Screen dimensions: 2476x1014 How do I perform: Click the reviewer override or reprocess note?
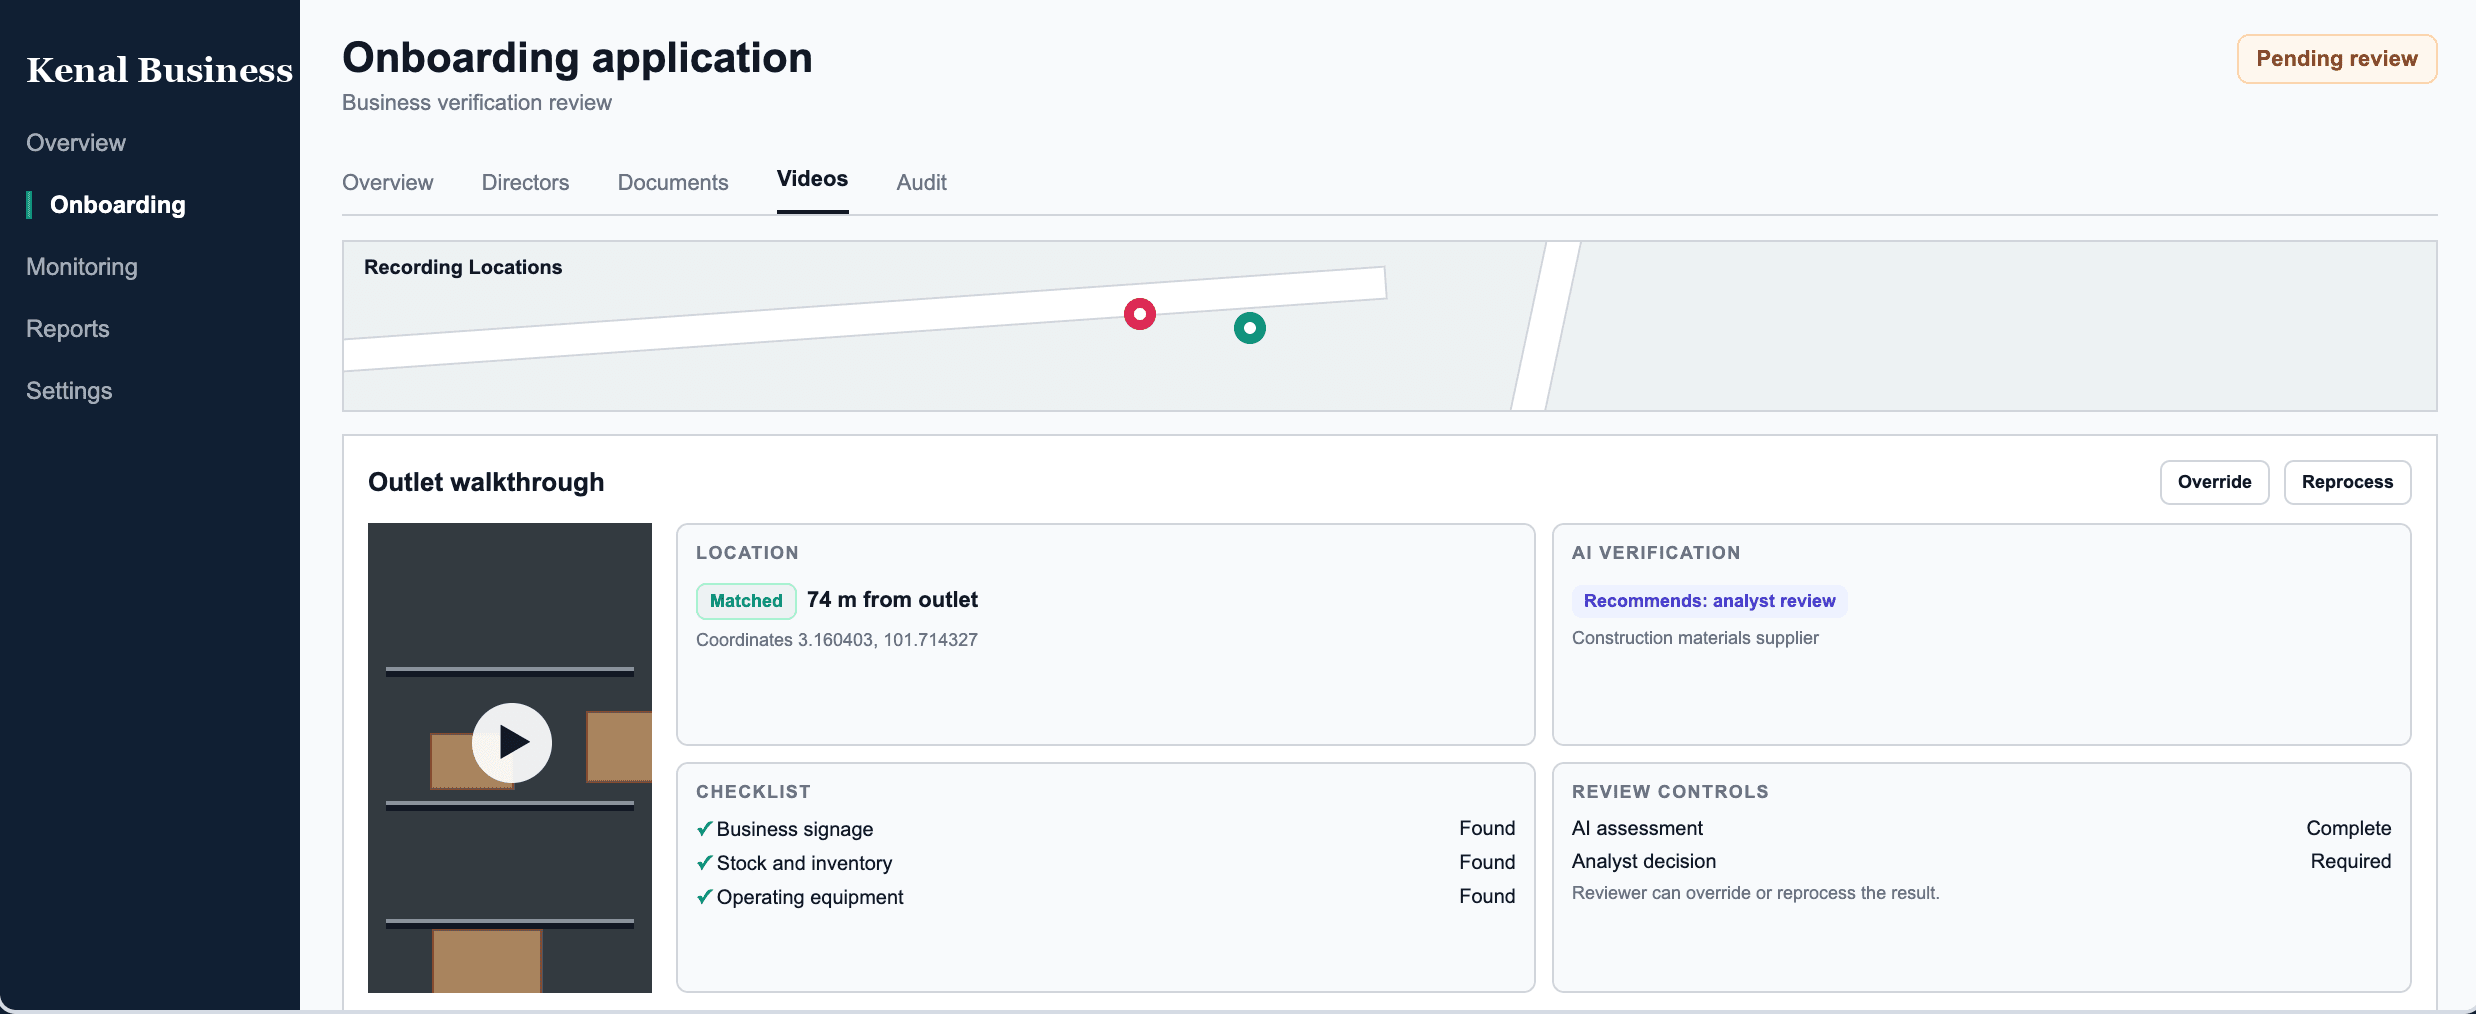coord(1755,893)
